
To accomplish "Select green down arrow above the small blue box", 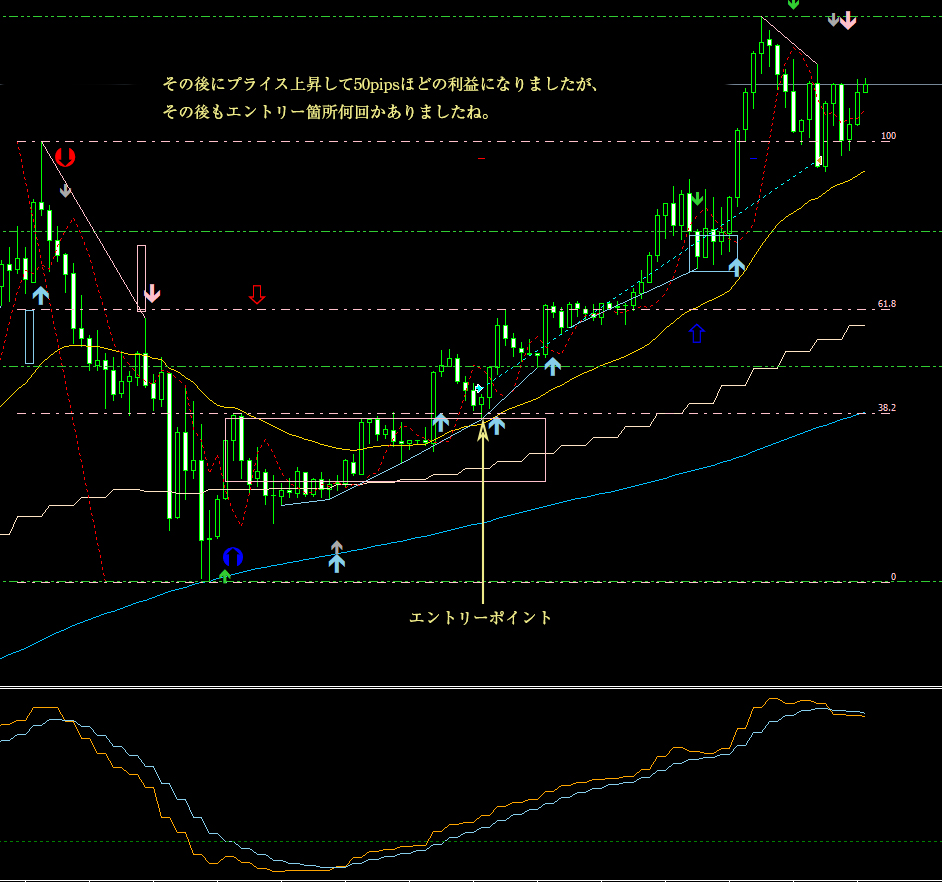I will (696, 199).
